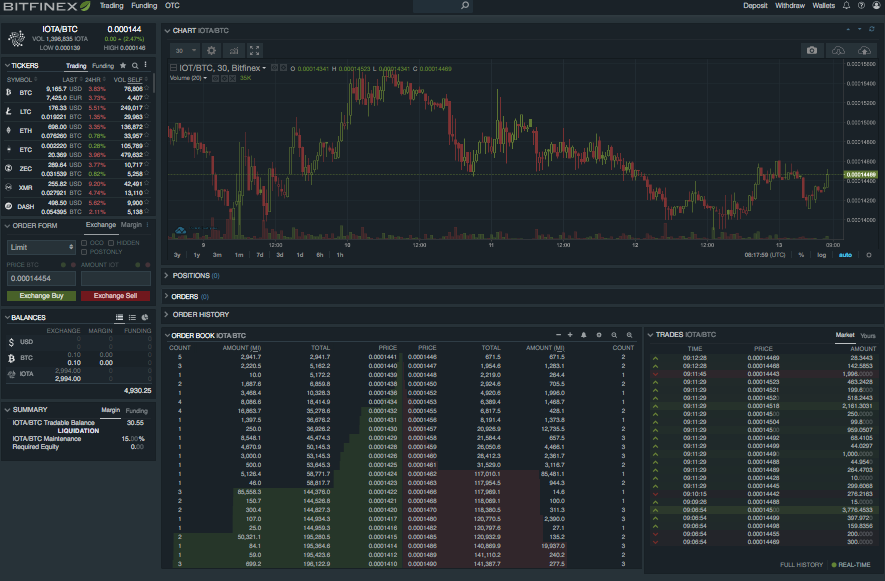Open tickers panel options menu
The height and width of the screenshot is (581, 885).
[146, 65]
